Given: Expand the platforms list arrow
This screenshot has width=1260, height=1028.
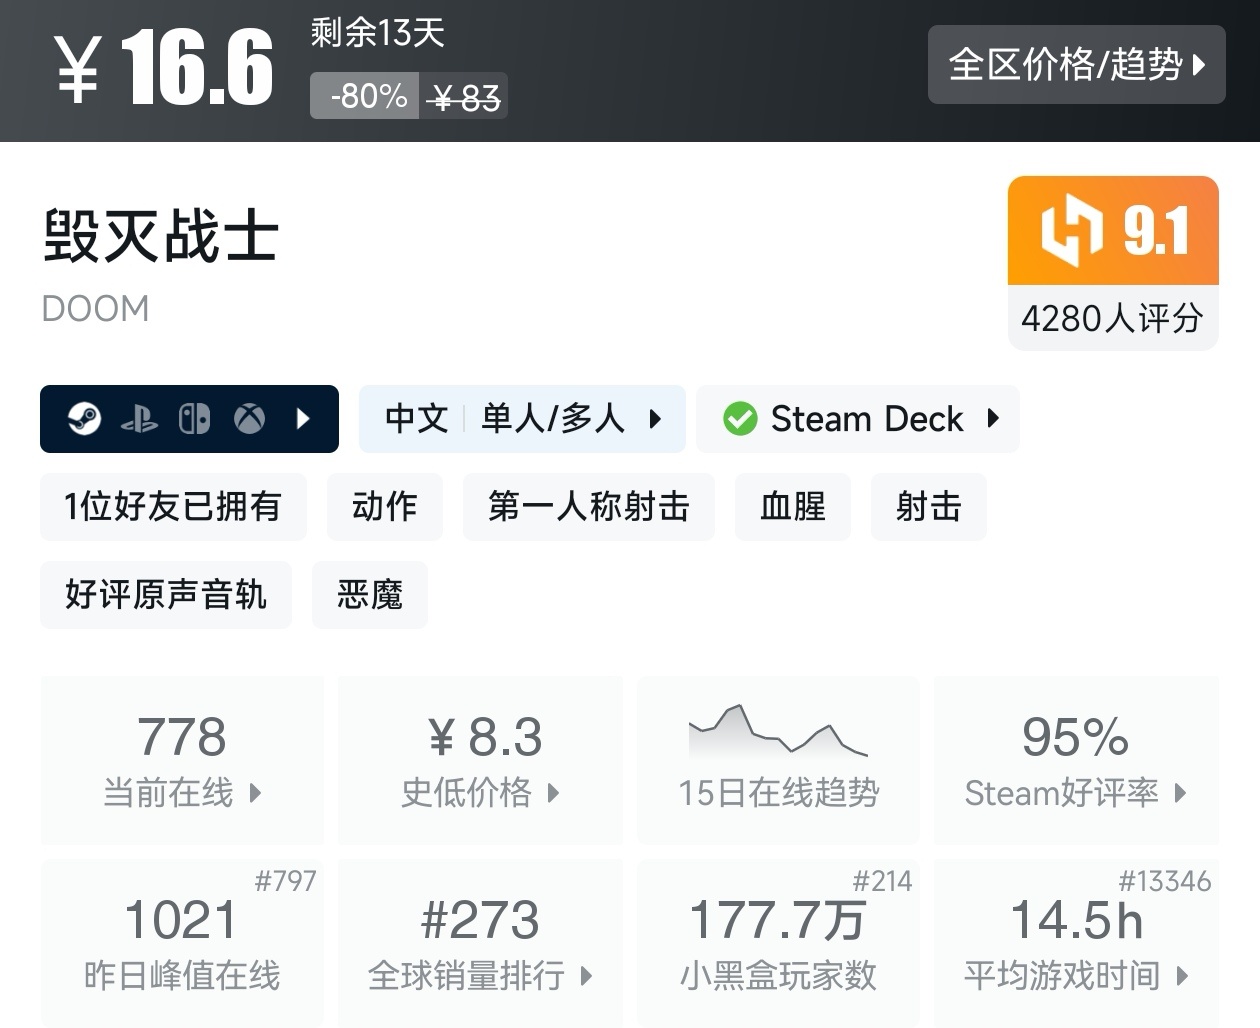Looking at the screenshot, I should (x=304, y=419).
